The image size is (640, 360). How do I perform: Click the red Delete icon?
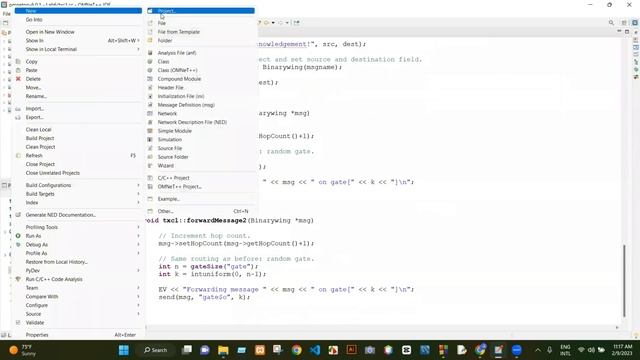pos(18,79)
